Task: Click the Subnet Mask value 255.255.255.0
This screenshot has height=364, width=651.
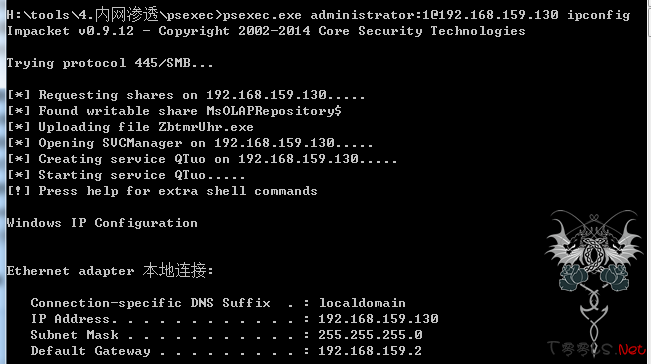Action: [370, 335]
